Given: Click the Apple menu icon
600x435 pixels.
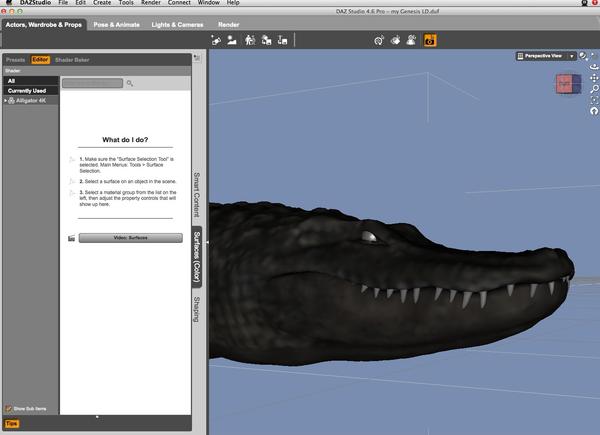Looking at the screenshot, I should point(9,2).
